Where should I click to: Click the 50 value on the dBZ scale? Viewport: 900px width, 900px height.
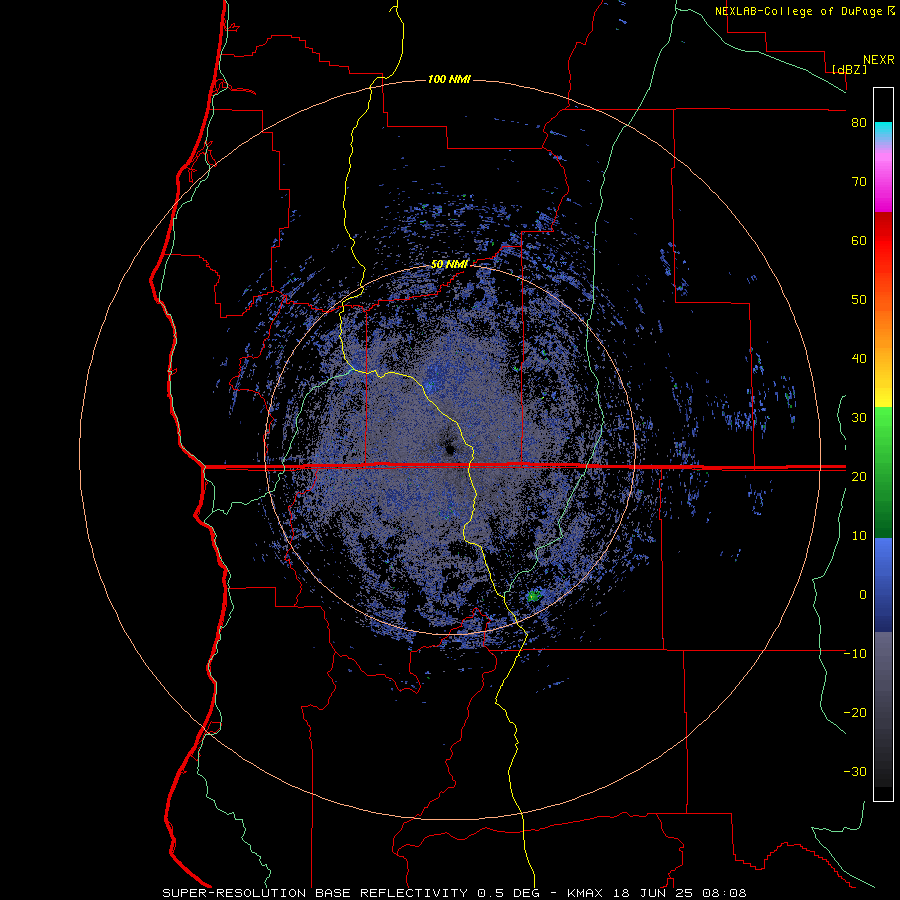(859, 300)
